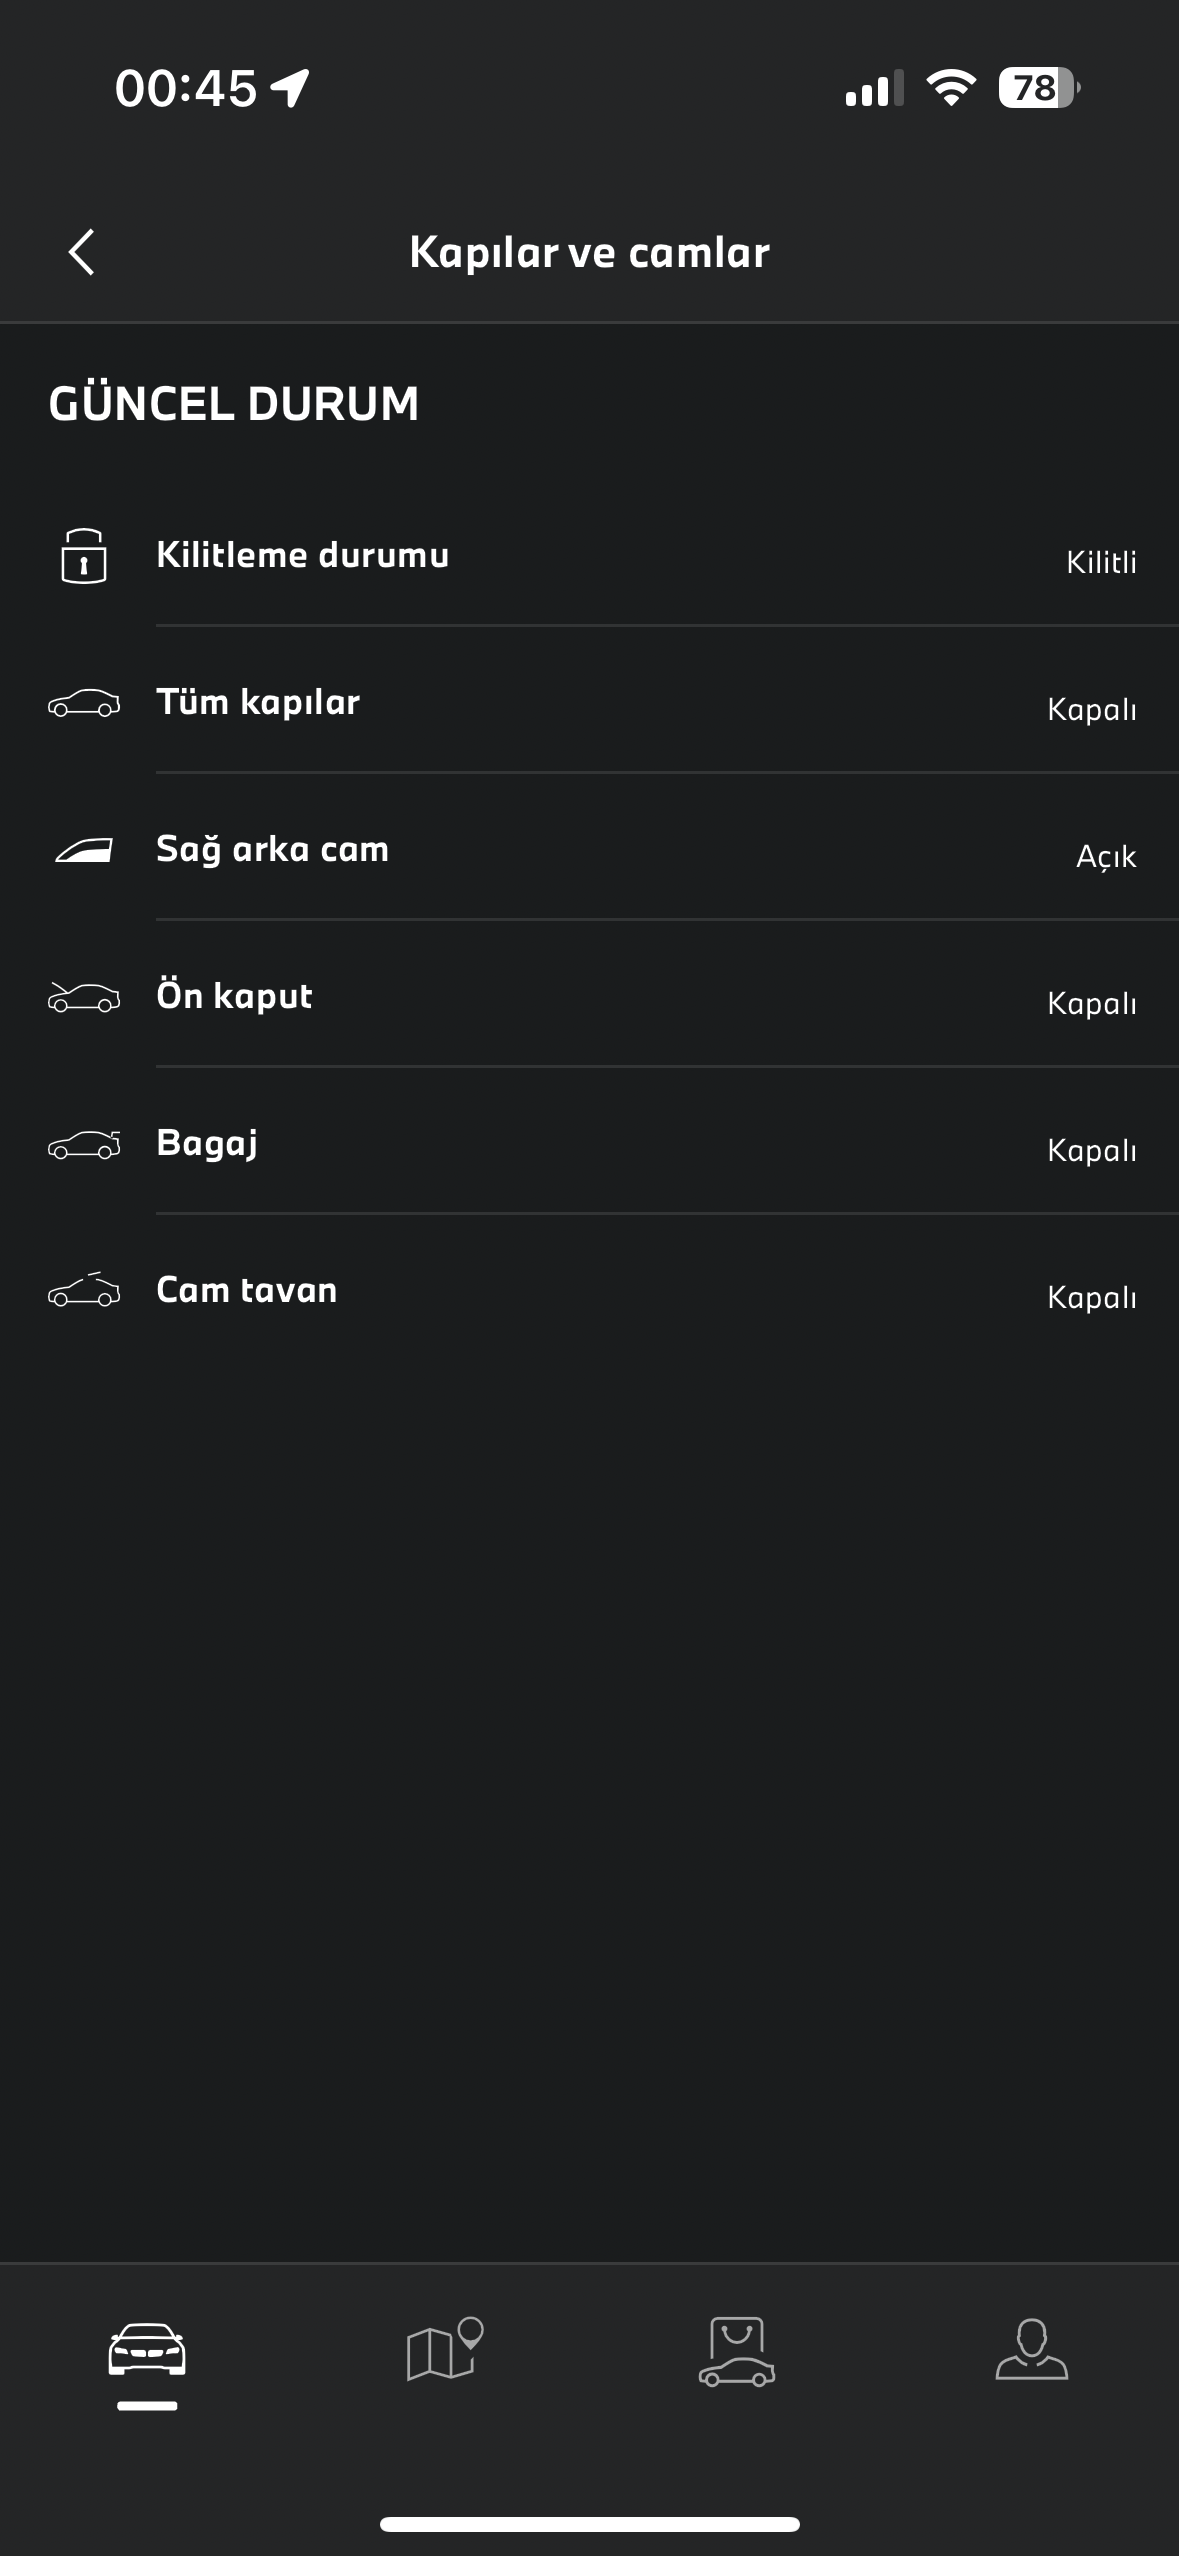Tap the trunk car icon beside Bagaj

[x=84, y=1144]
